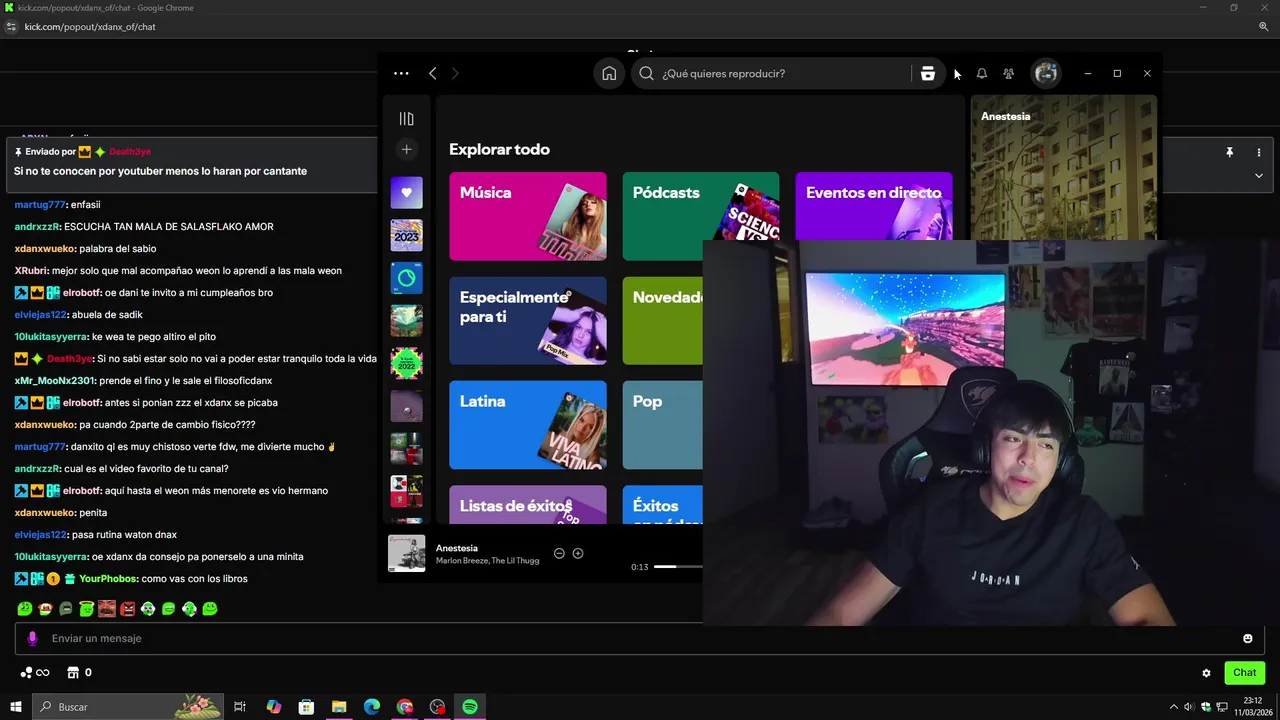Open the Listas de éxitos card
This screenshot has width=1280, height=720.
coord(528,504)
